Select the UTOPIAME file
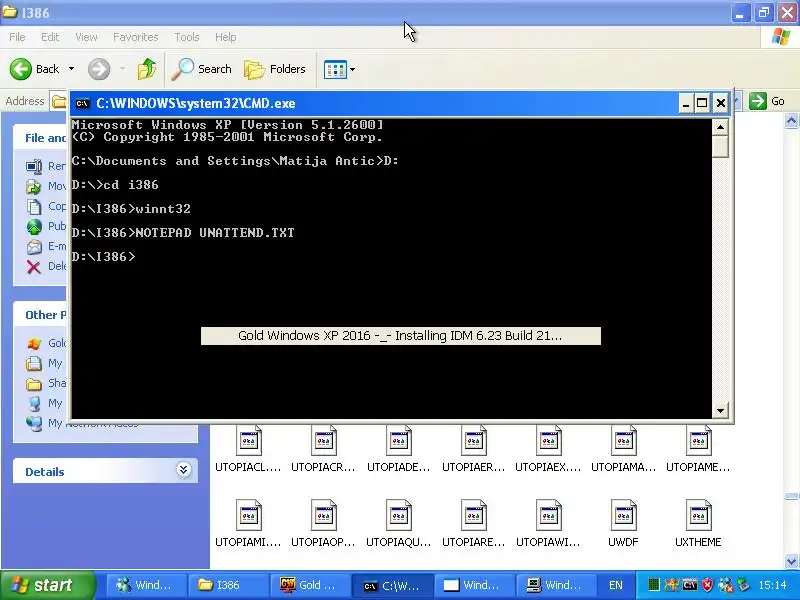The width and height of the screenshot is (800, 600). pyautogui.click(x=698, y=449)
